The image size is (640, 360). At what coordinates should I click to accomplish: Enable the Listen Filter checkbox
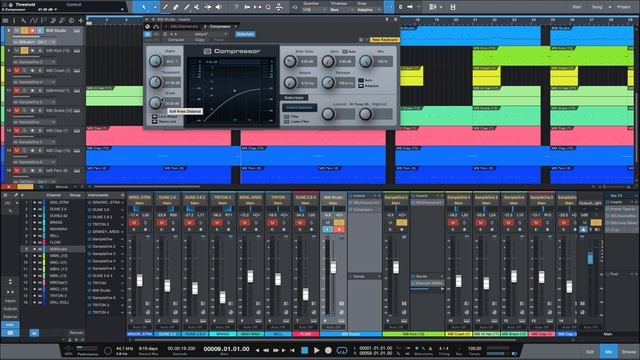point(287,122)
